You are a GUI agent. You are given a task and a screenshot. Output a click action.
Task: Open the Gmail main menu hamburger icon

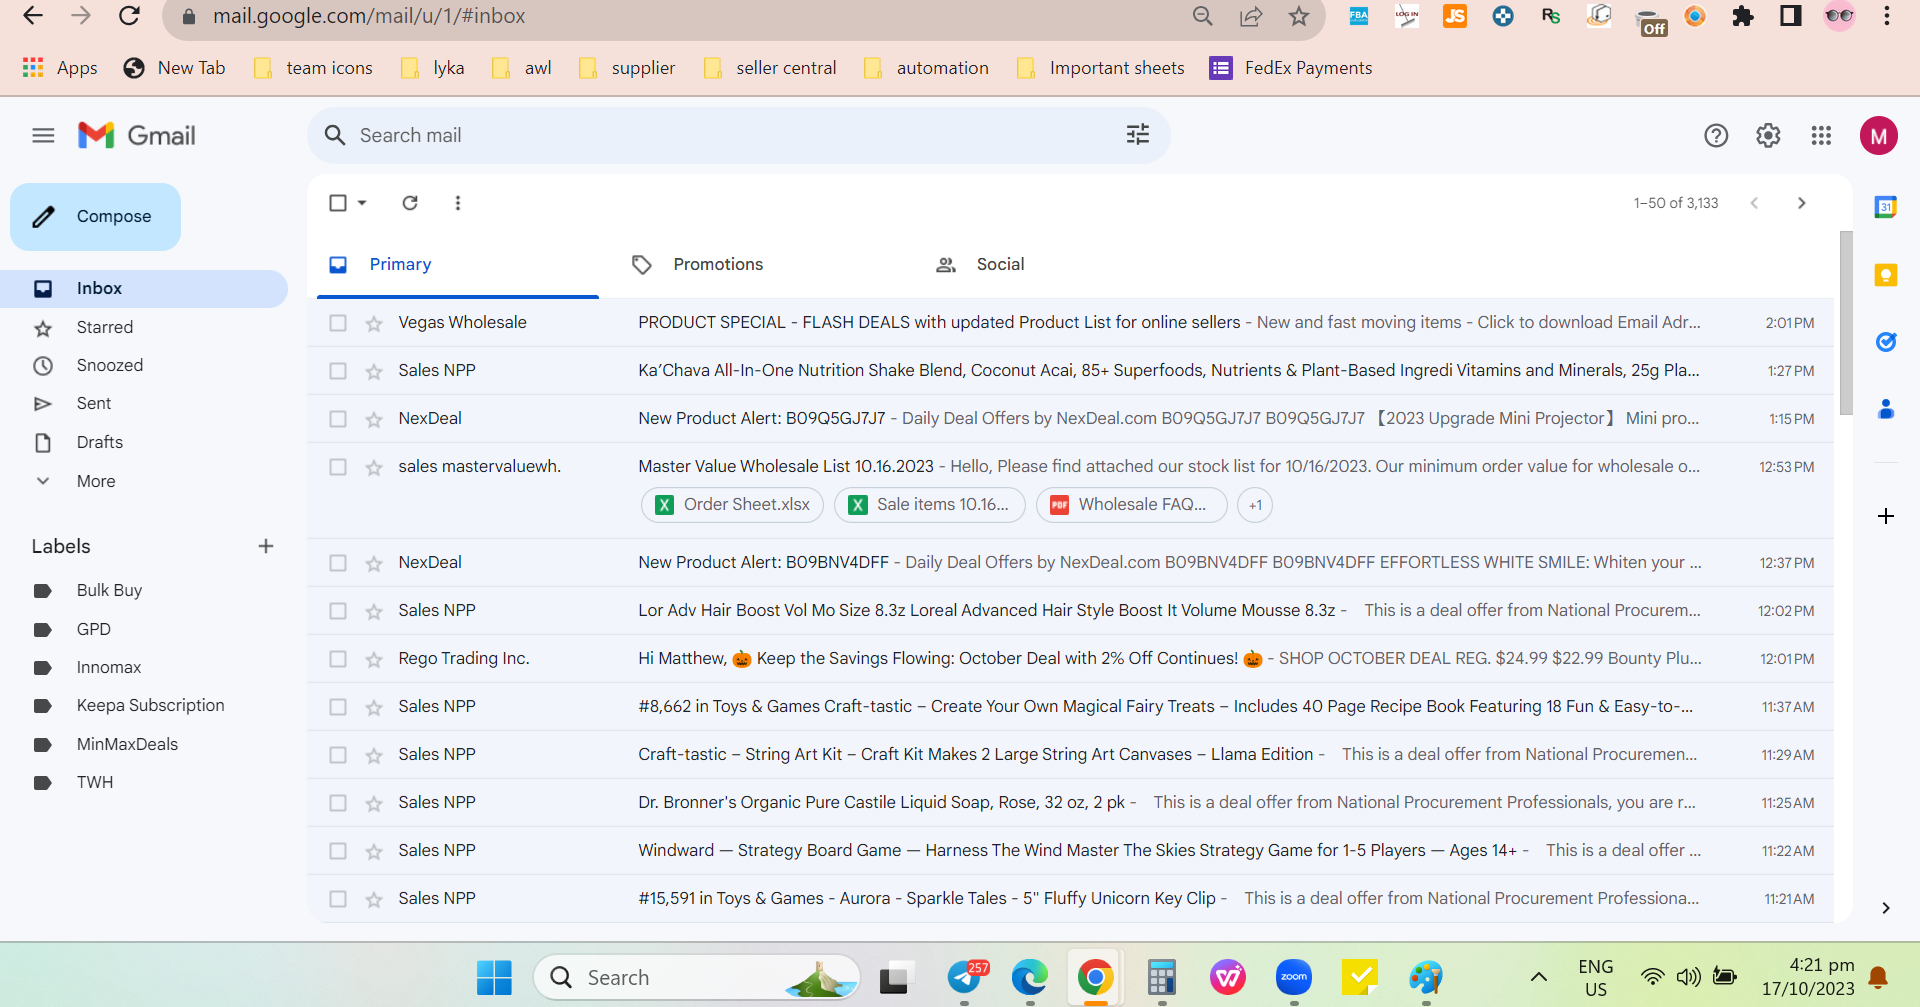tap(43, 135)
